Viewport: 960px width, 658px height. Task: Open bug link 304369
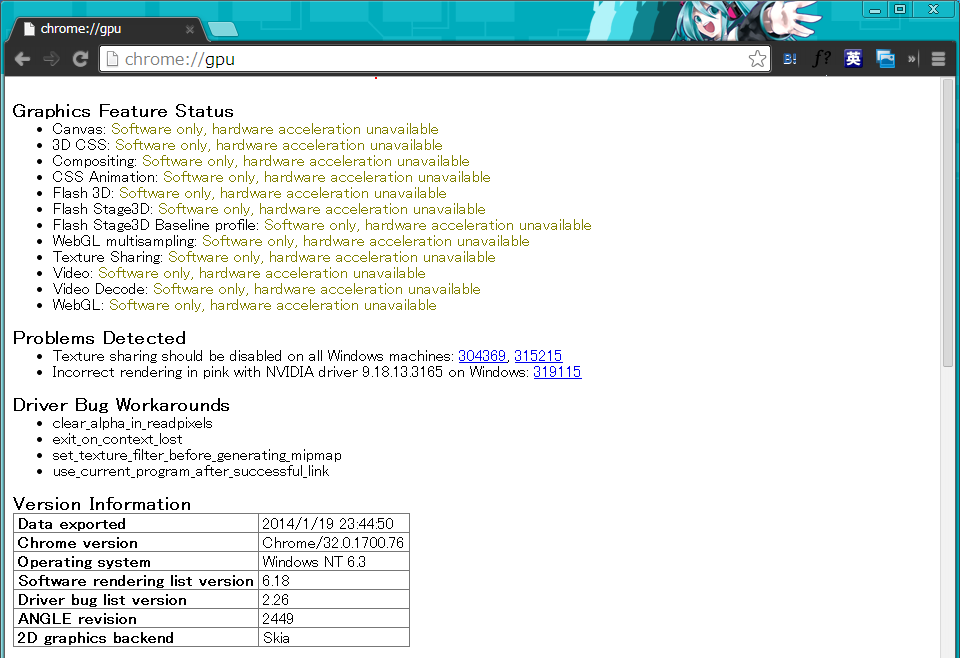[x=482, y=356]
